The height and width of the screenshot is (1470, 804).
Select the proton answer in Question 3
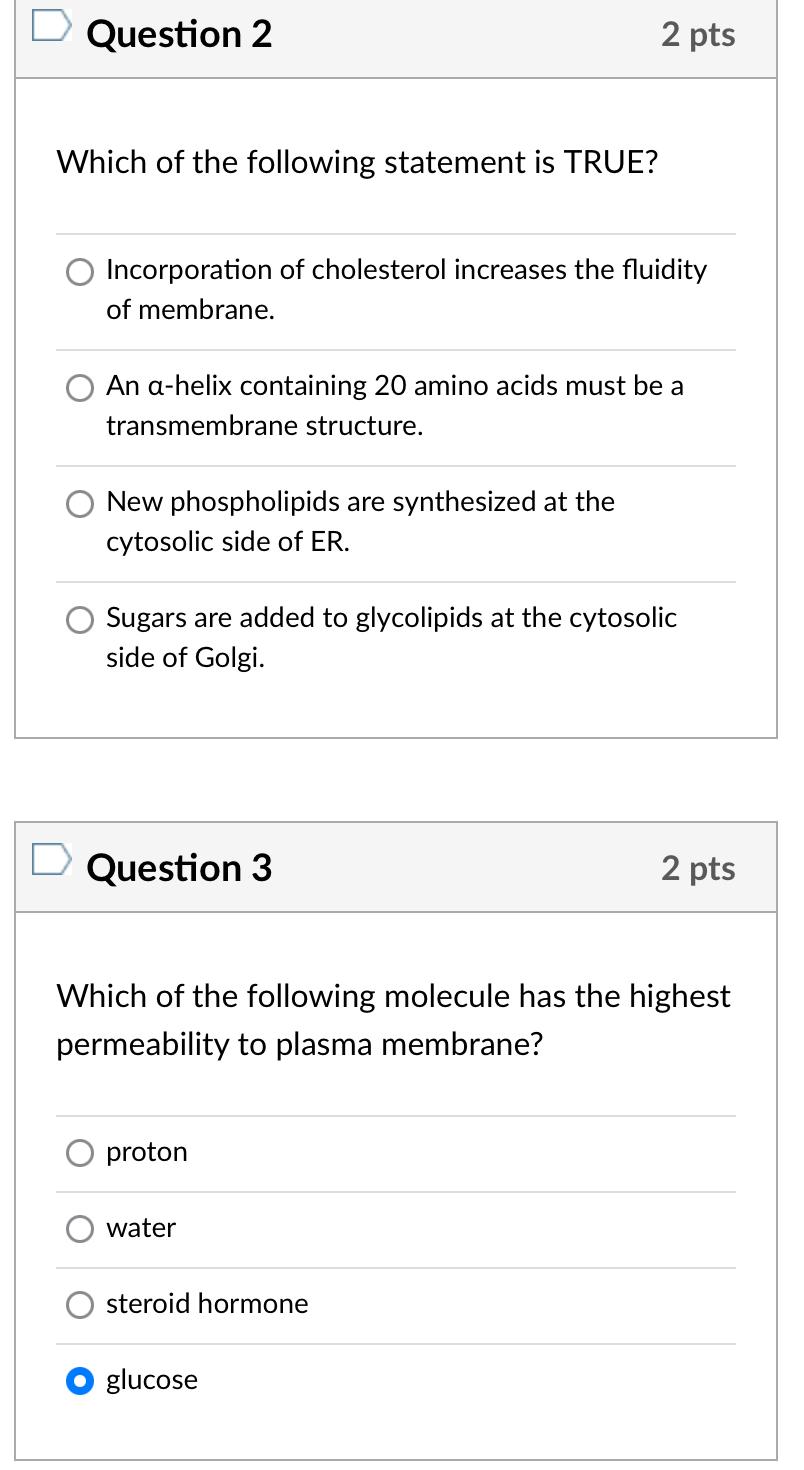pyautogui.click(x=79, y=1153)
